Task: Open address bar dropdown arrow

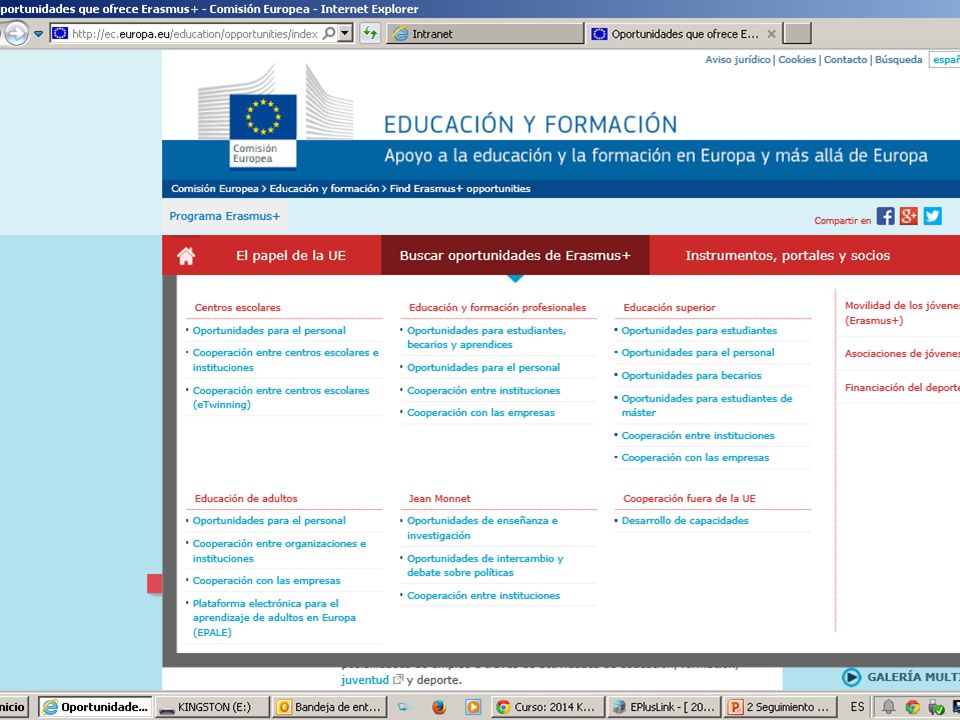Action: (346, 33)
